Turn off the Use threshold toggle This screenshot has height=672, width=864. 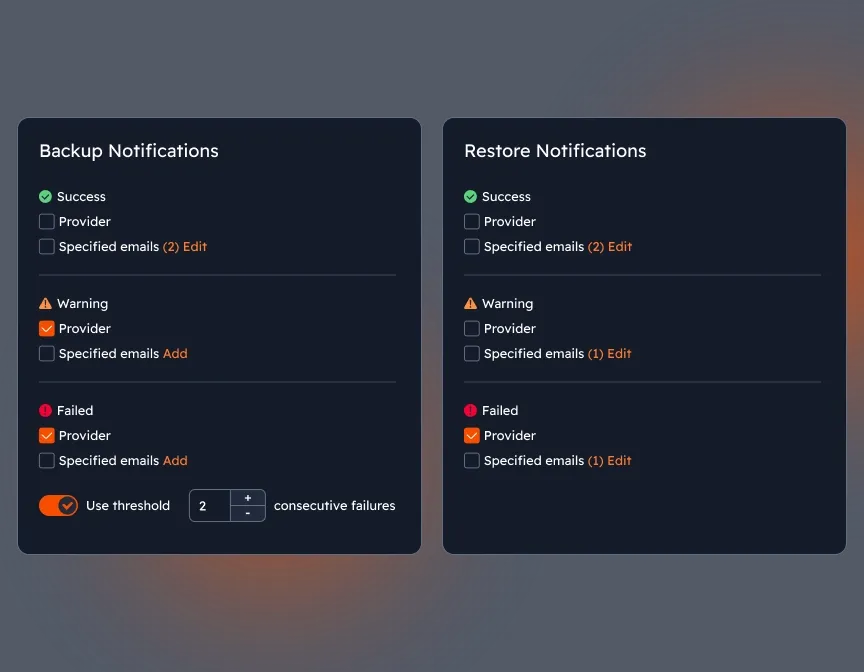pyautogui.click(x=58, y=505)
